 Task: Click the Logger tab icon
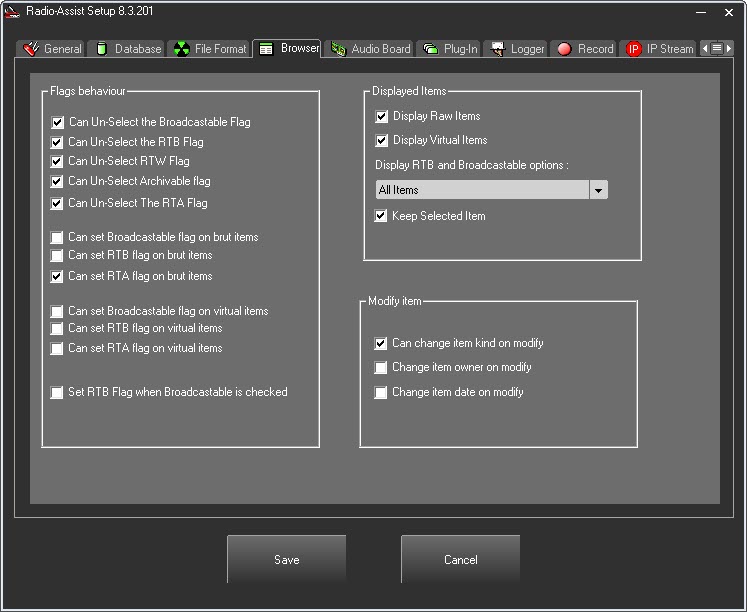pyautogui.click(x=498, y=49)
